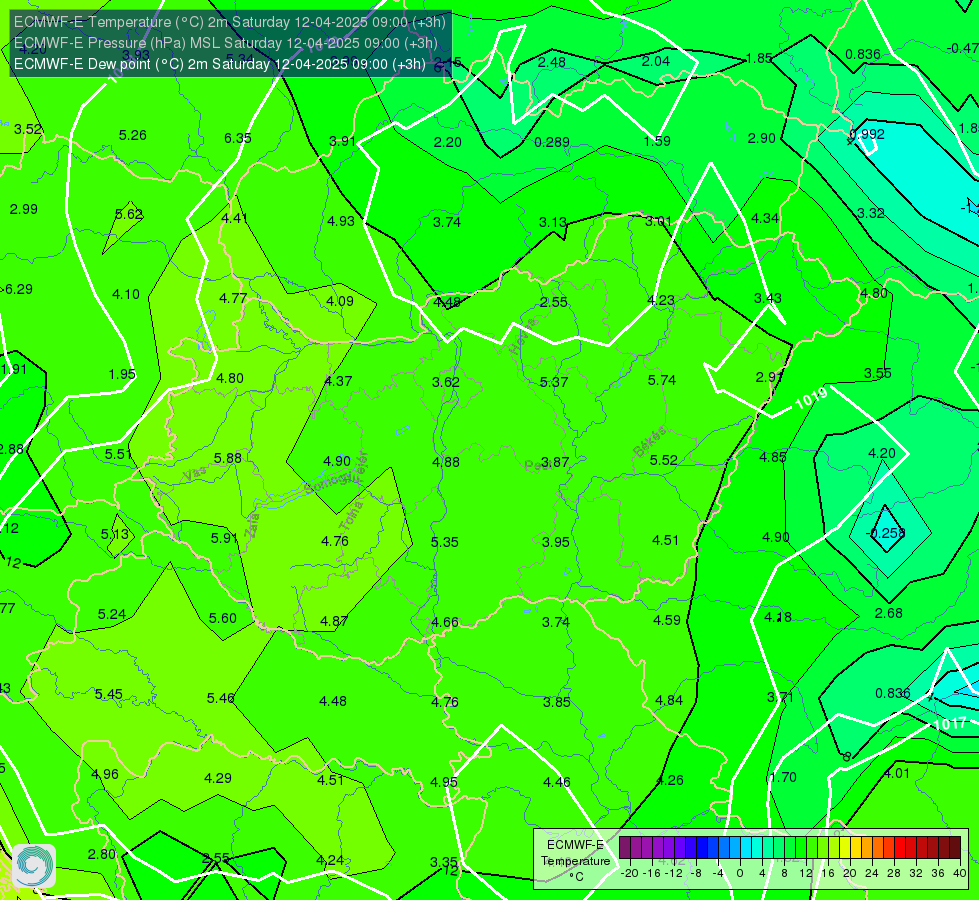979x900 pixels.
Task: Click the 3.52 temperature value
Action: [x=27, y=129]
